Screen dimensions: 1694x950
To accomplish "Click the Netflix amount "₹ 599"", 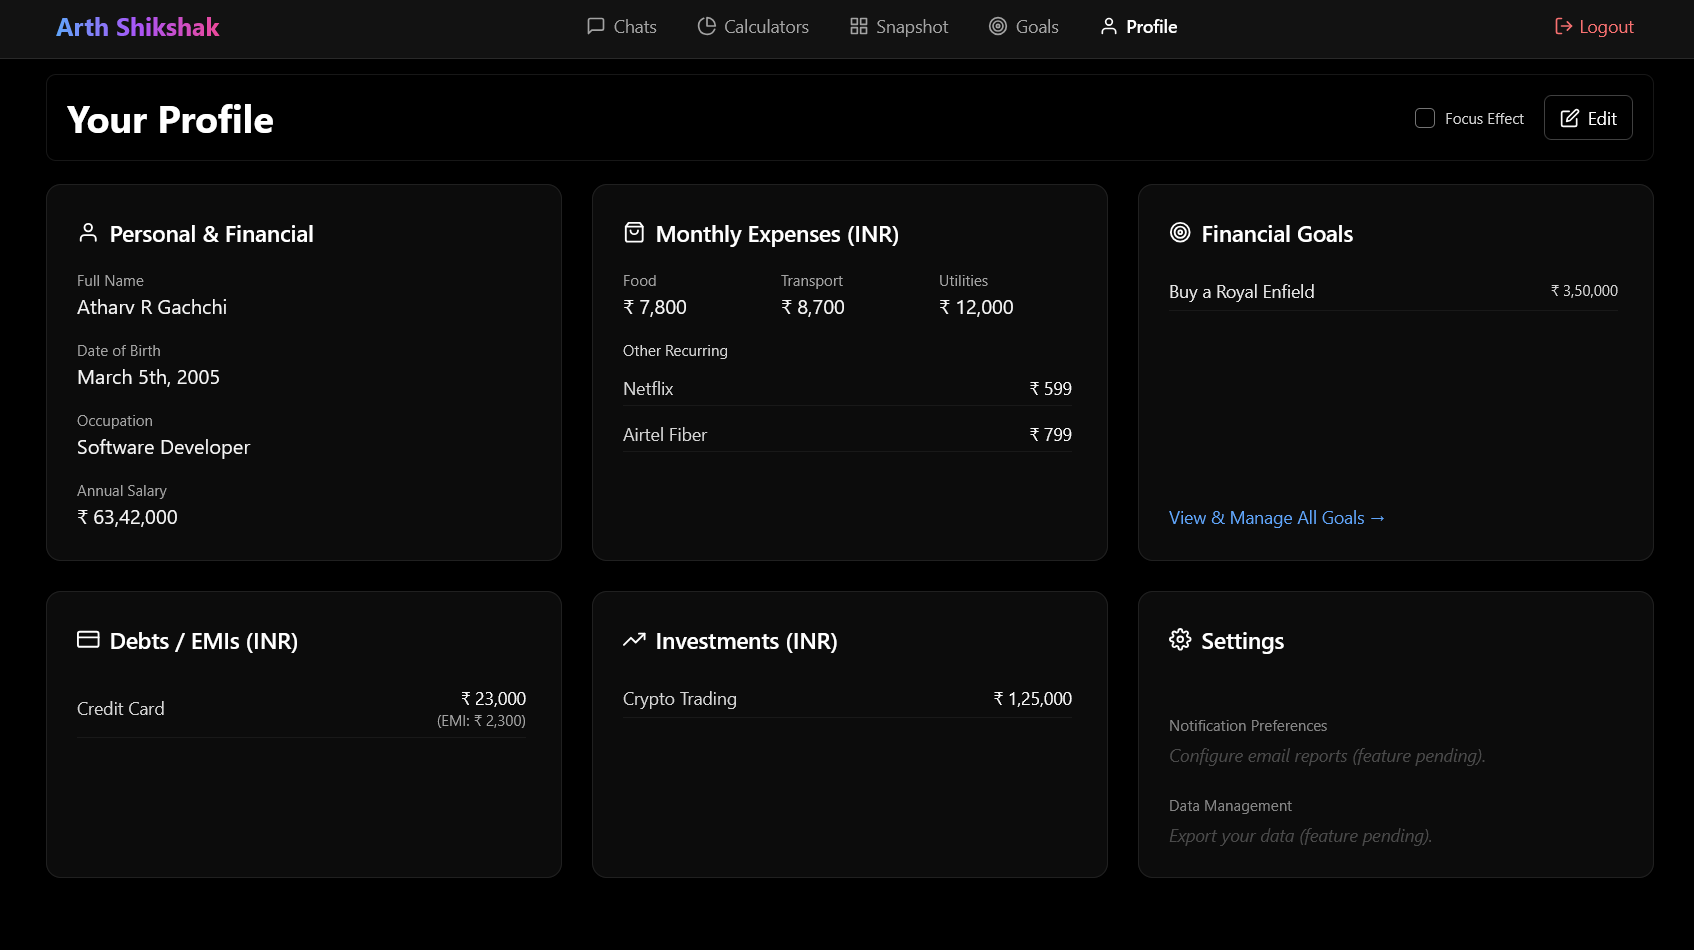I will pos(1050,389).
